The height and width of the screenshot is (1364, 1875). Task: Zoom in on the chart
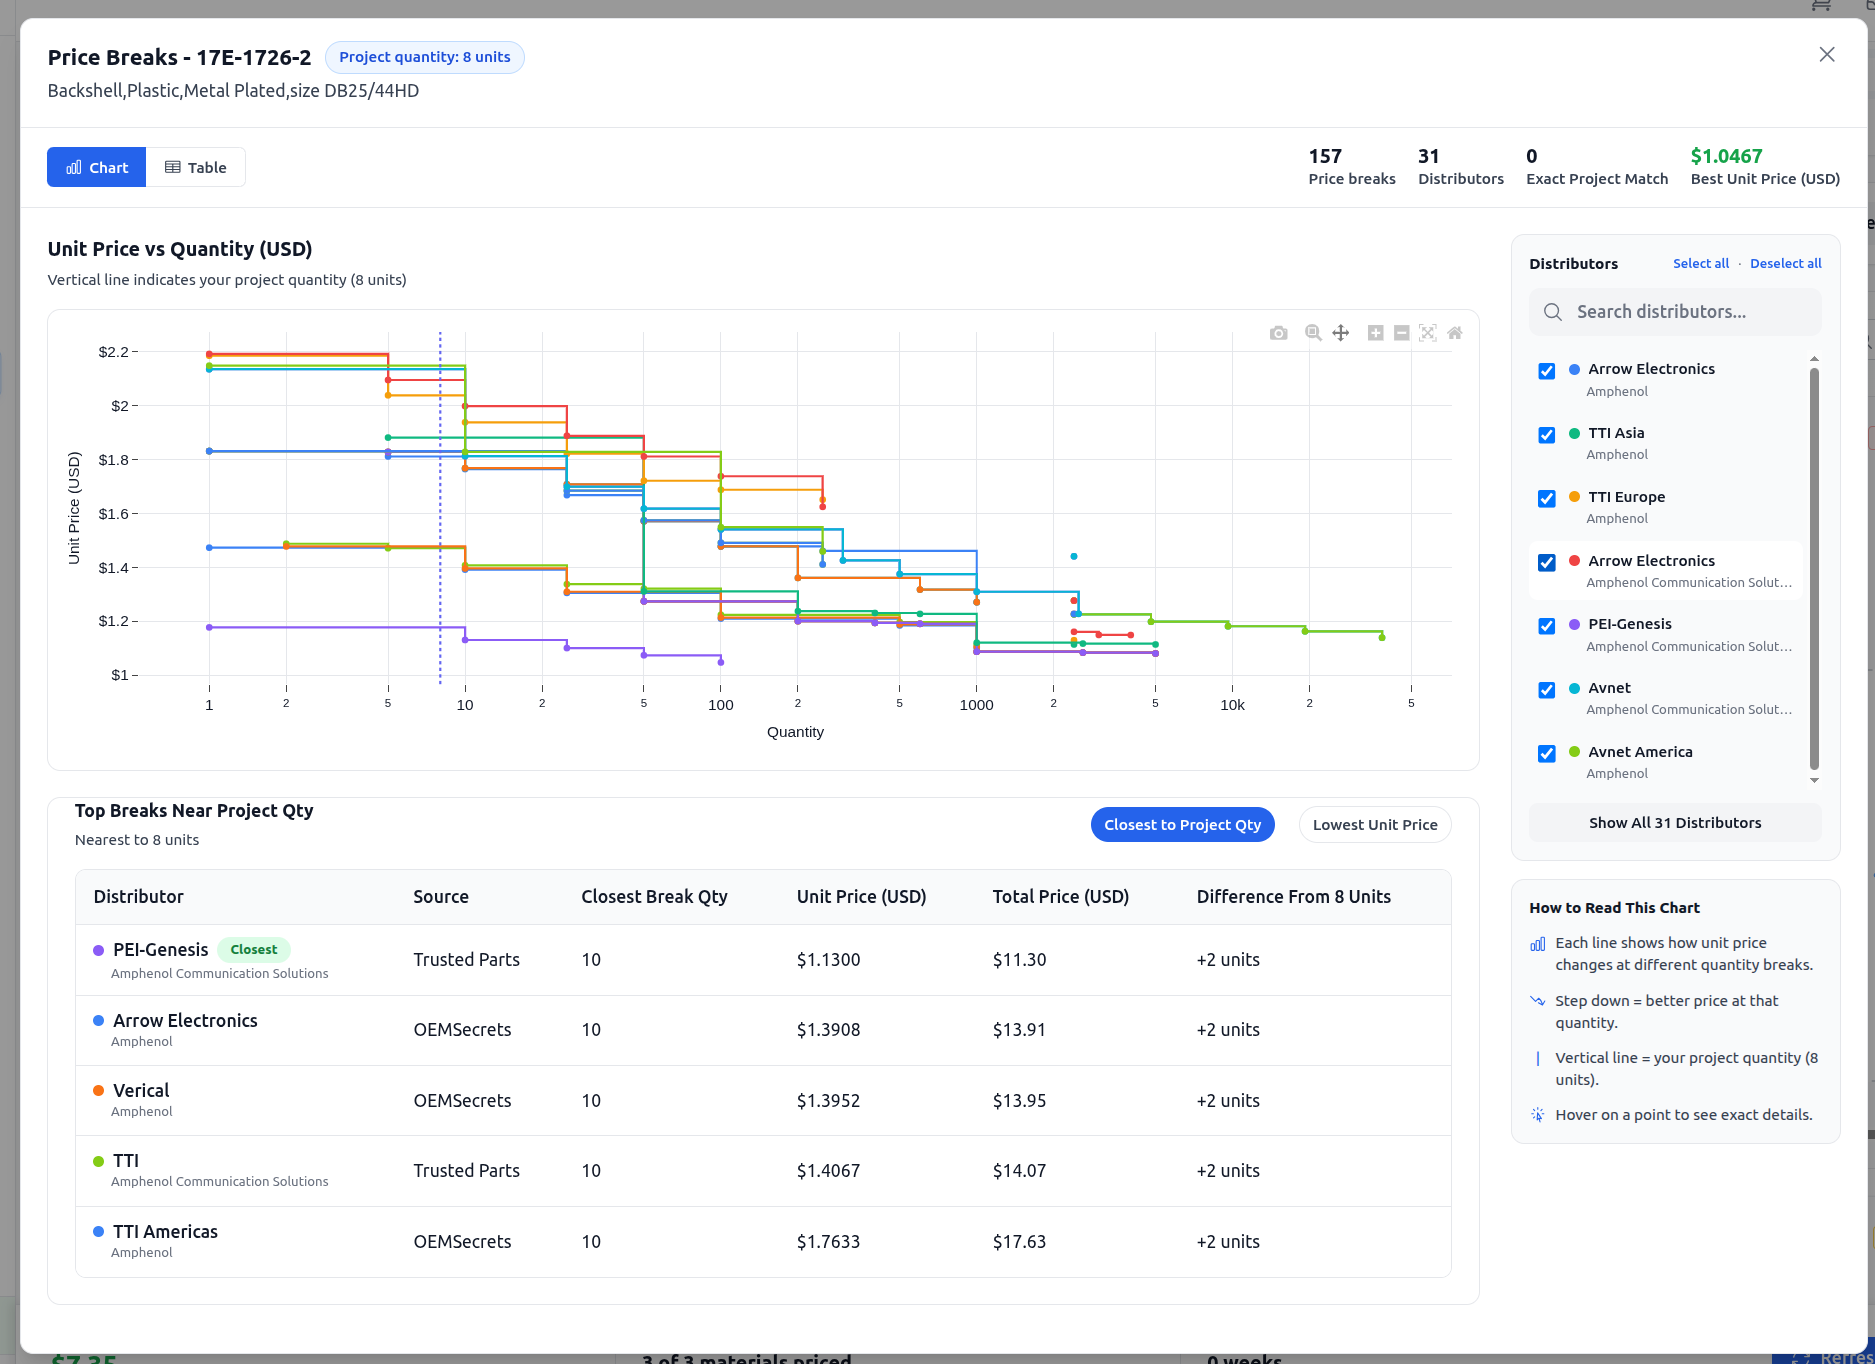click(x=1376, y=333)
